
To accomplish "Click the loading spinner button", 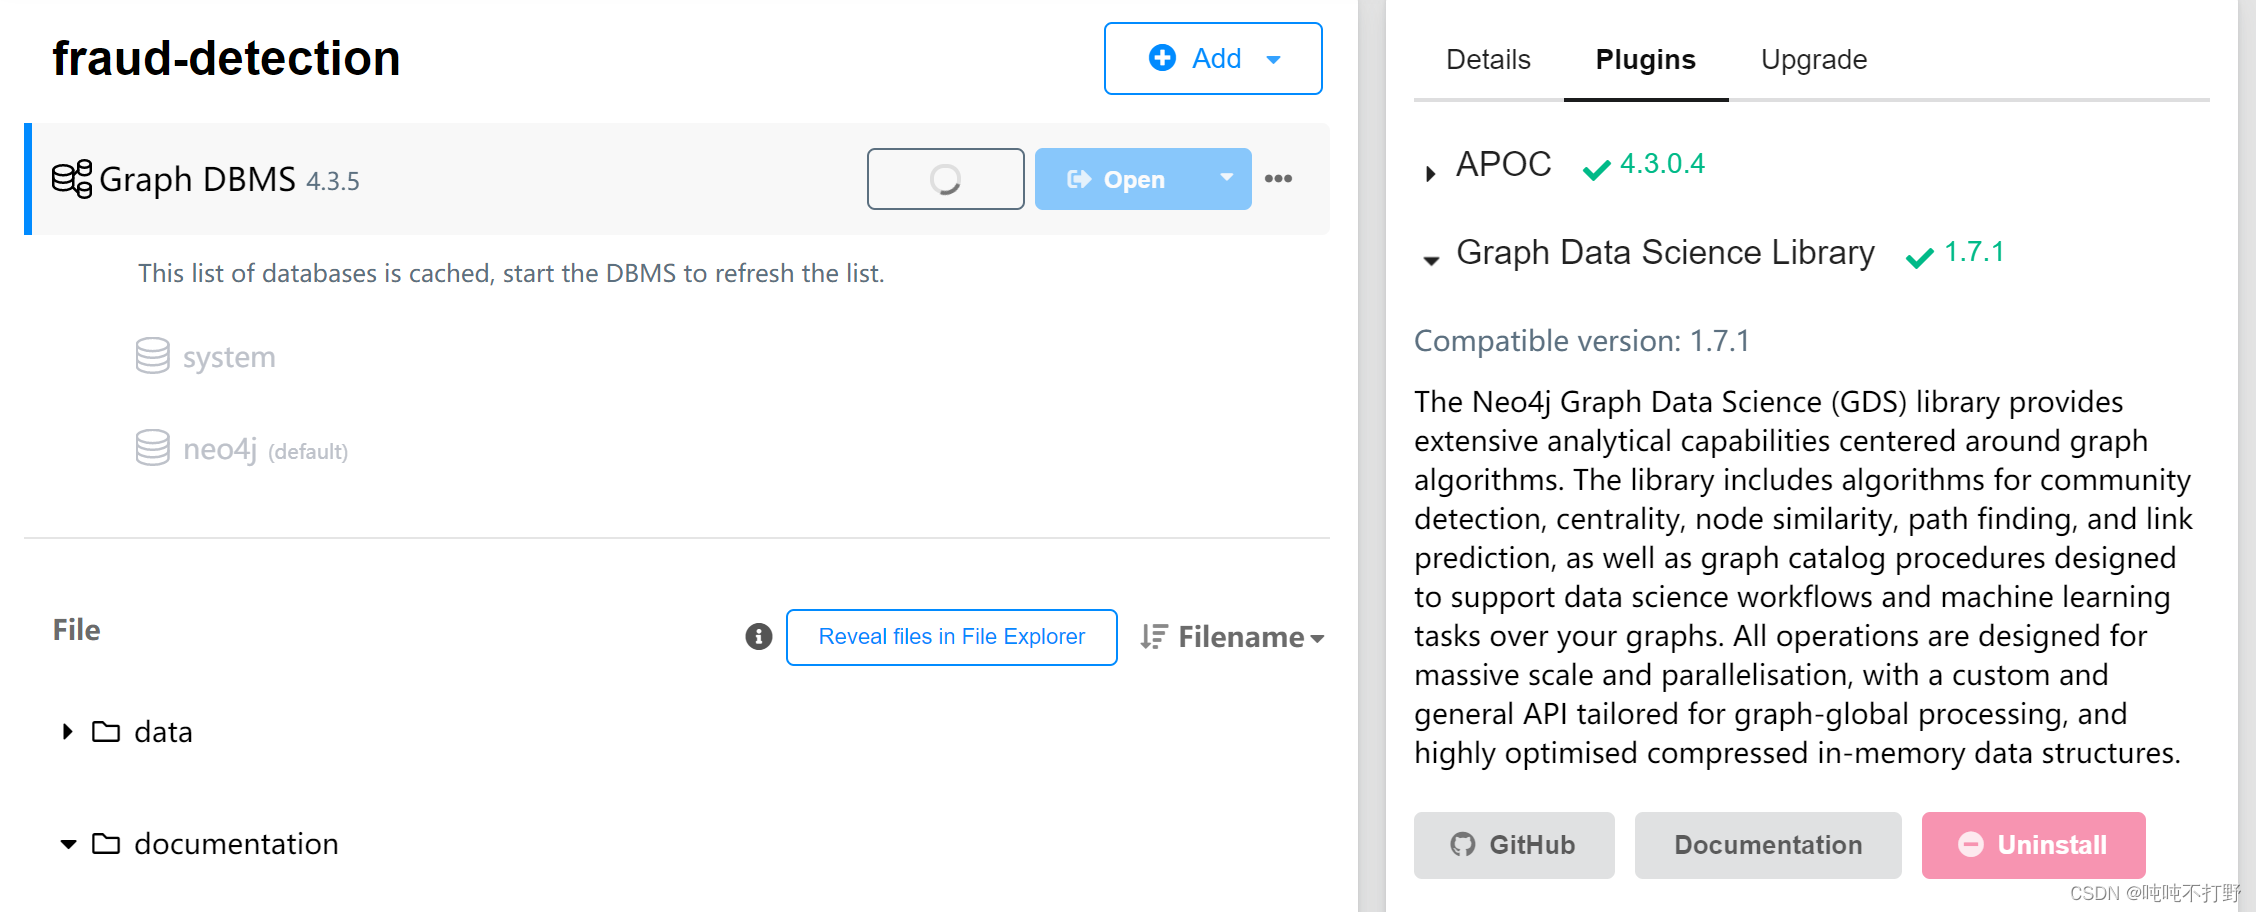I will (x=945, y=179).
